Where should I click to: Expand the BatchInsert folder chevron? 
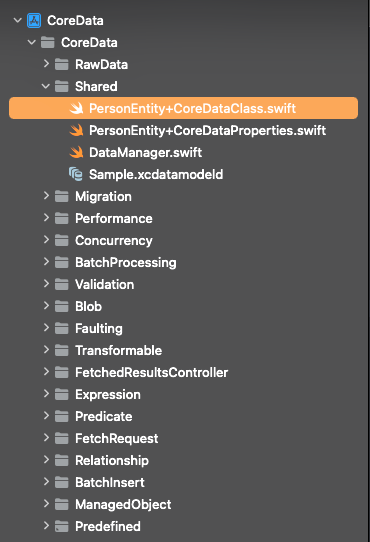[46, 482]
